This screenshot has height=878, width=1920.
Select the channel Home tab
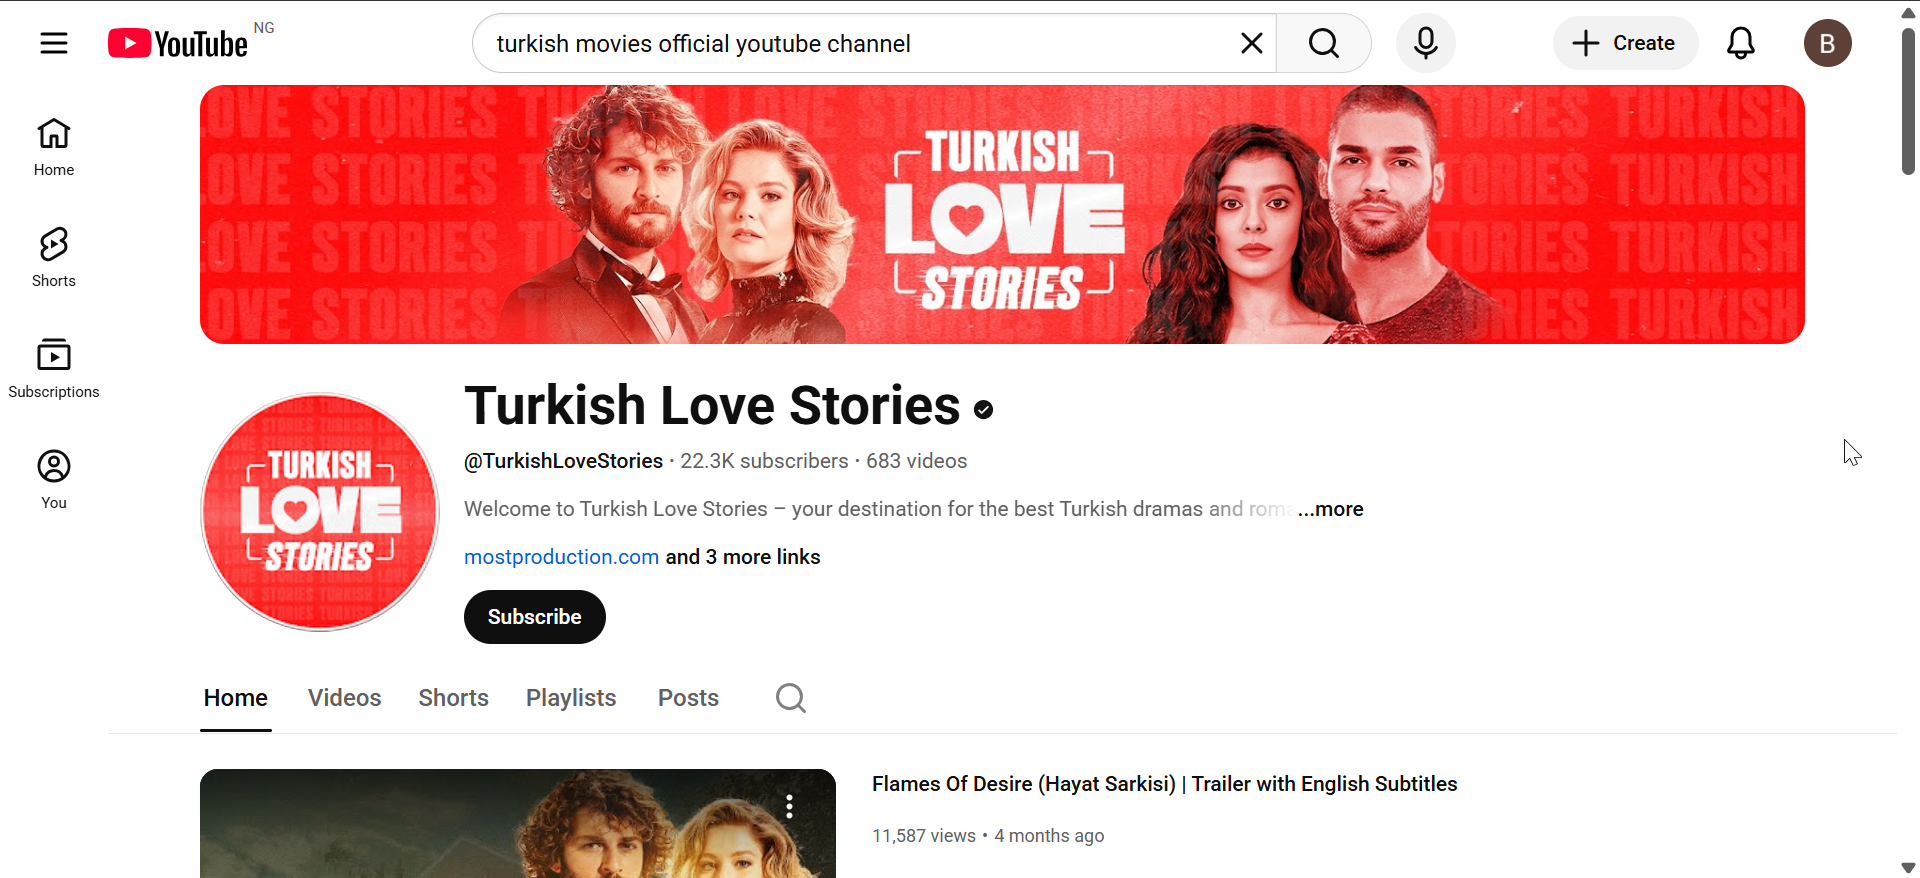pos(236,698)
